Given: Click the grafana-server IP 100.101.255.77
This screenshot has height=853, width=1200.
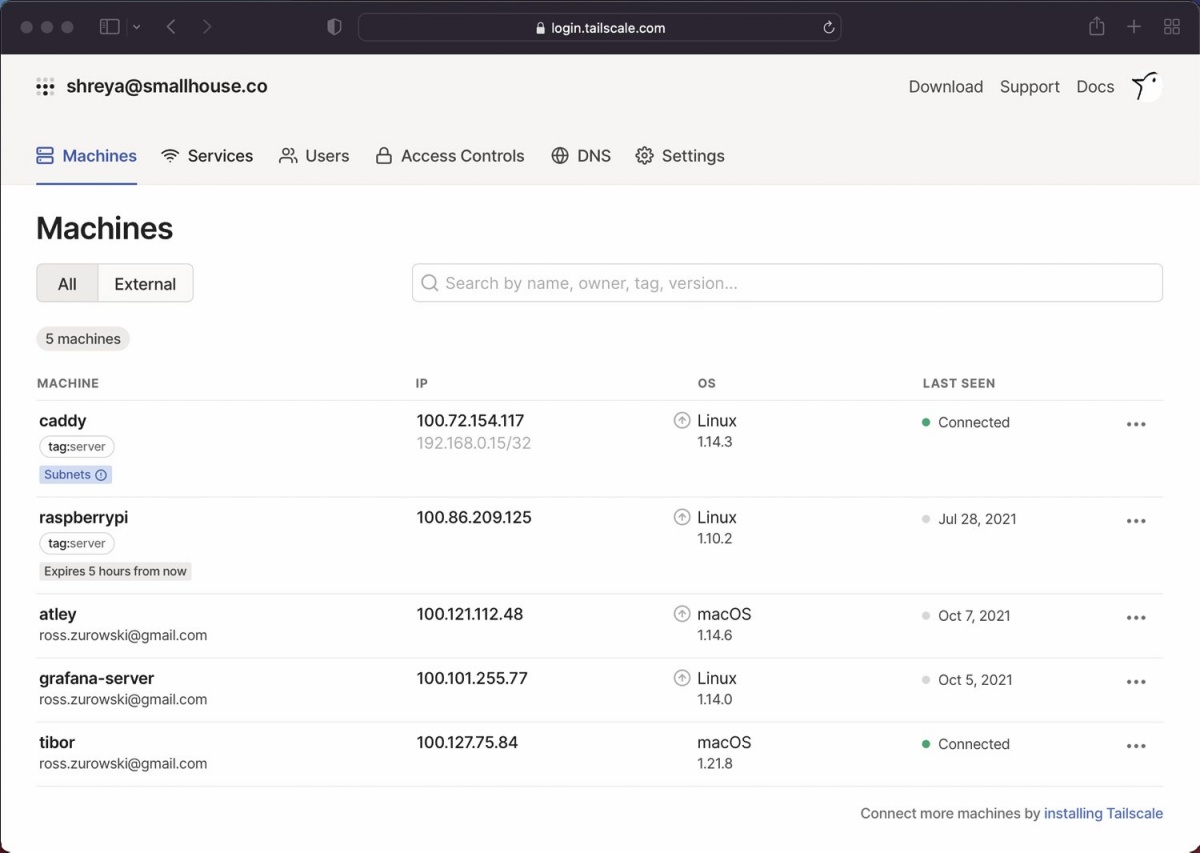Looking at the screenshot, I should coord(472,678).
